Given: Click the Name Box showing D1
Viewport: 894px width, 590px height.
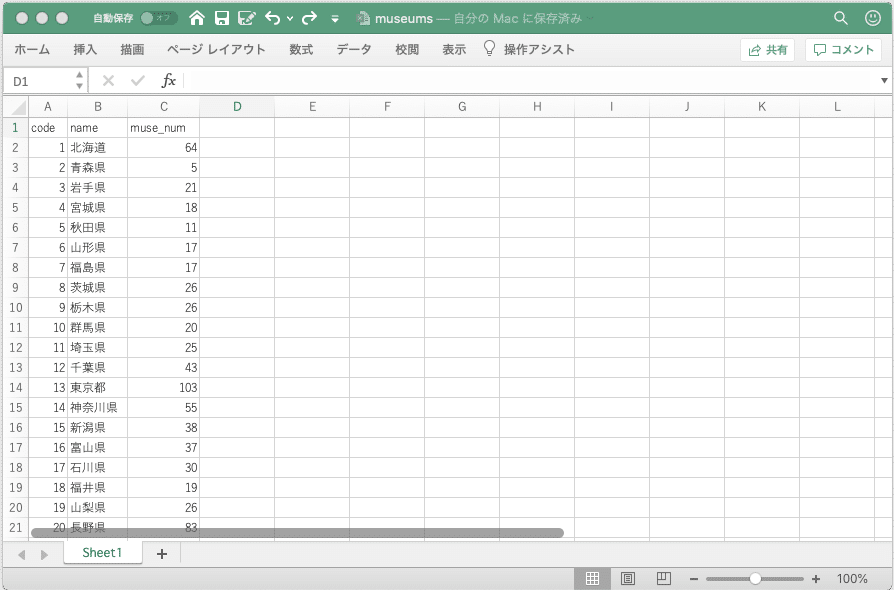Looking at the screenshot, I should [x=38, y=82].
